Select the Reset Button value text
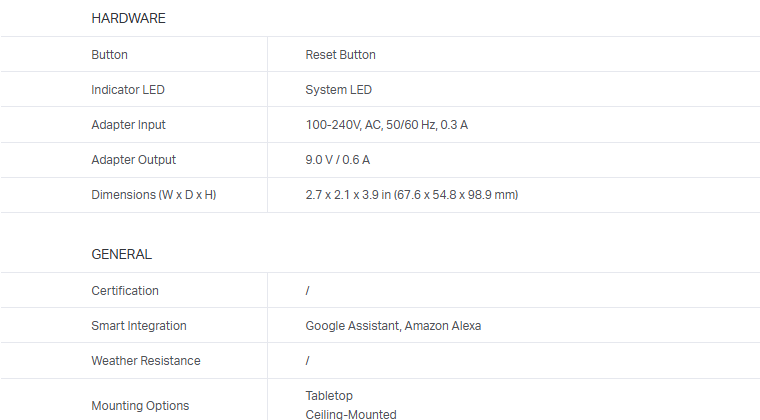 click(x=340, y=55)
